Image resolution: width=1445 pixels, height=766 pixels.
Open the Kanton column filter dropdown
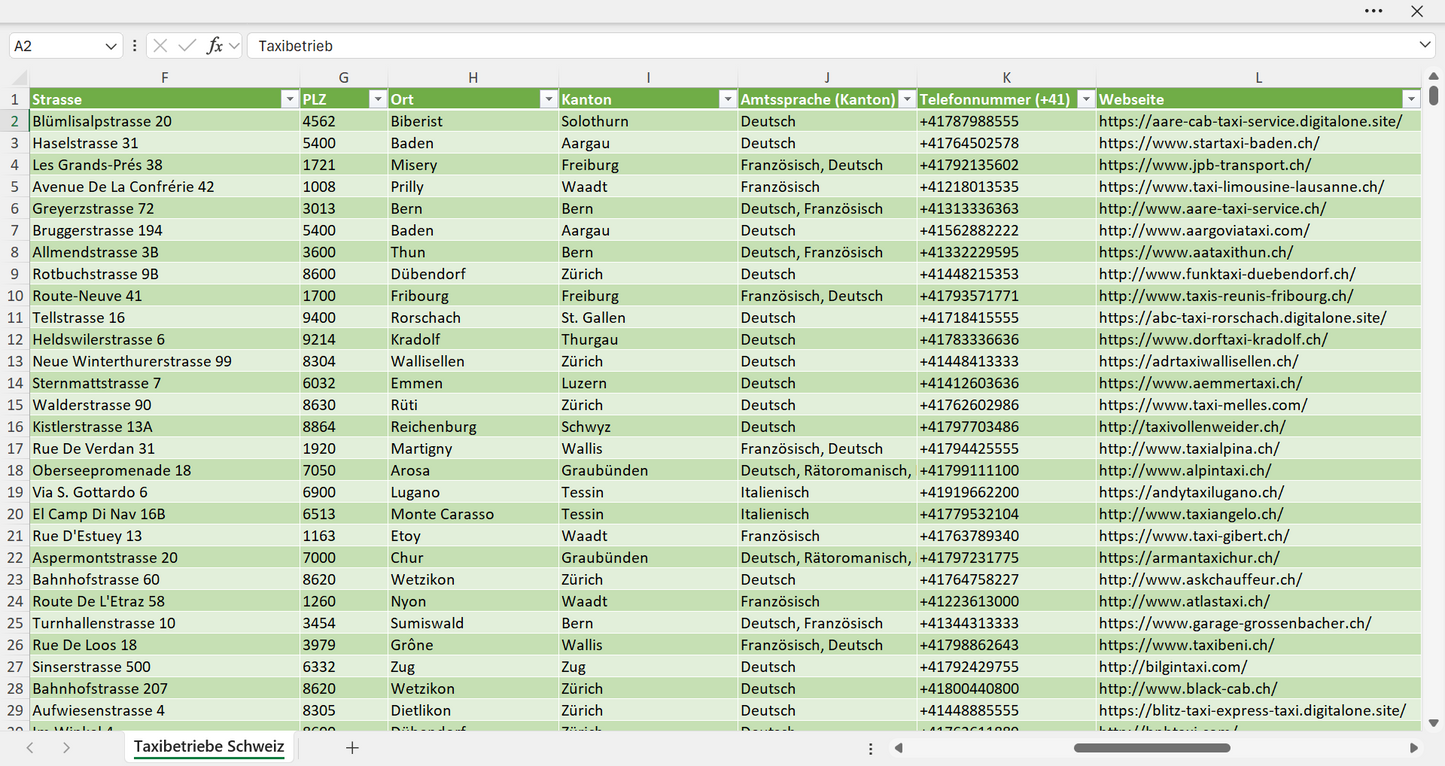point(727,99)
